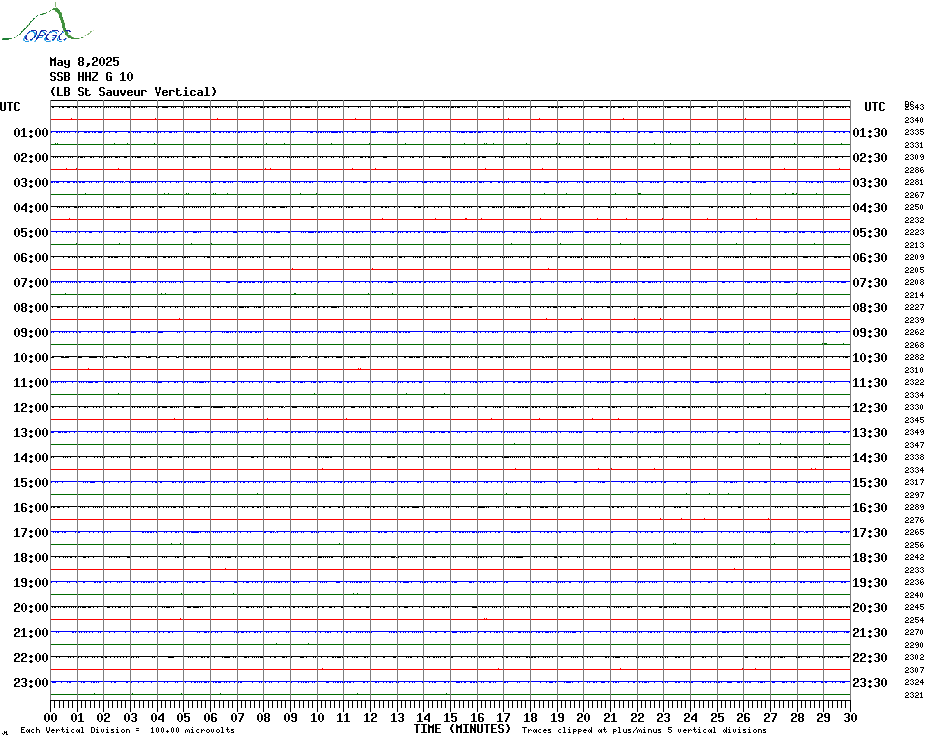Select minute 15 on the bottom axis
The height and width of the screenshot is (744, 930).
[x=450, y=718]
